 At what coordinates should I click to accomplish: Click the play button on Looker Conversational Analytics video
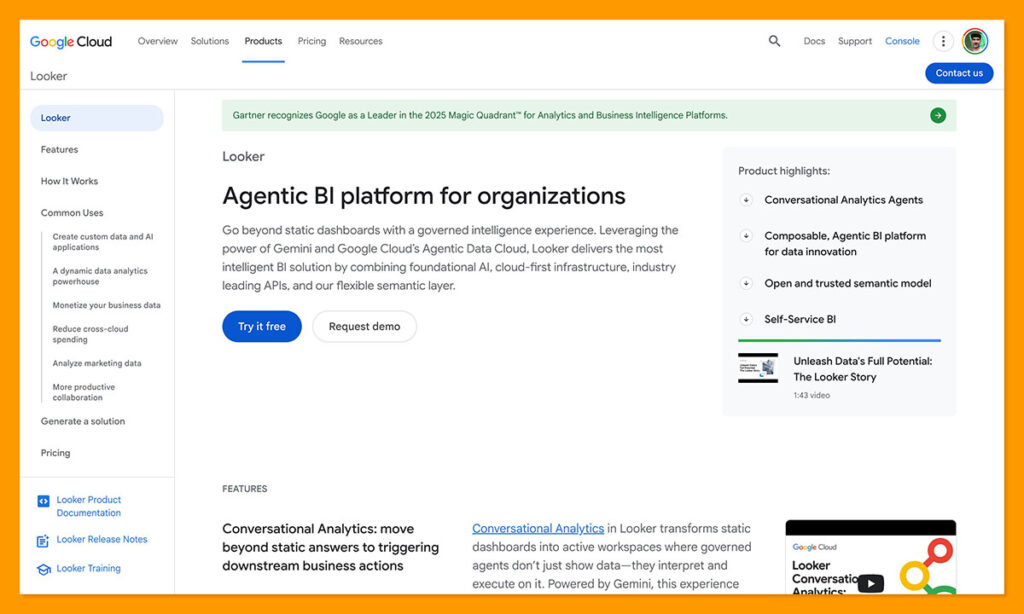871,583
